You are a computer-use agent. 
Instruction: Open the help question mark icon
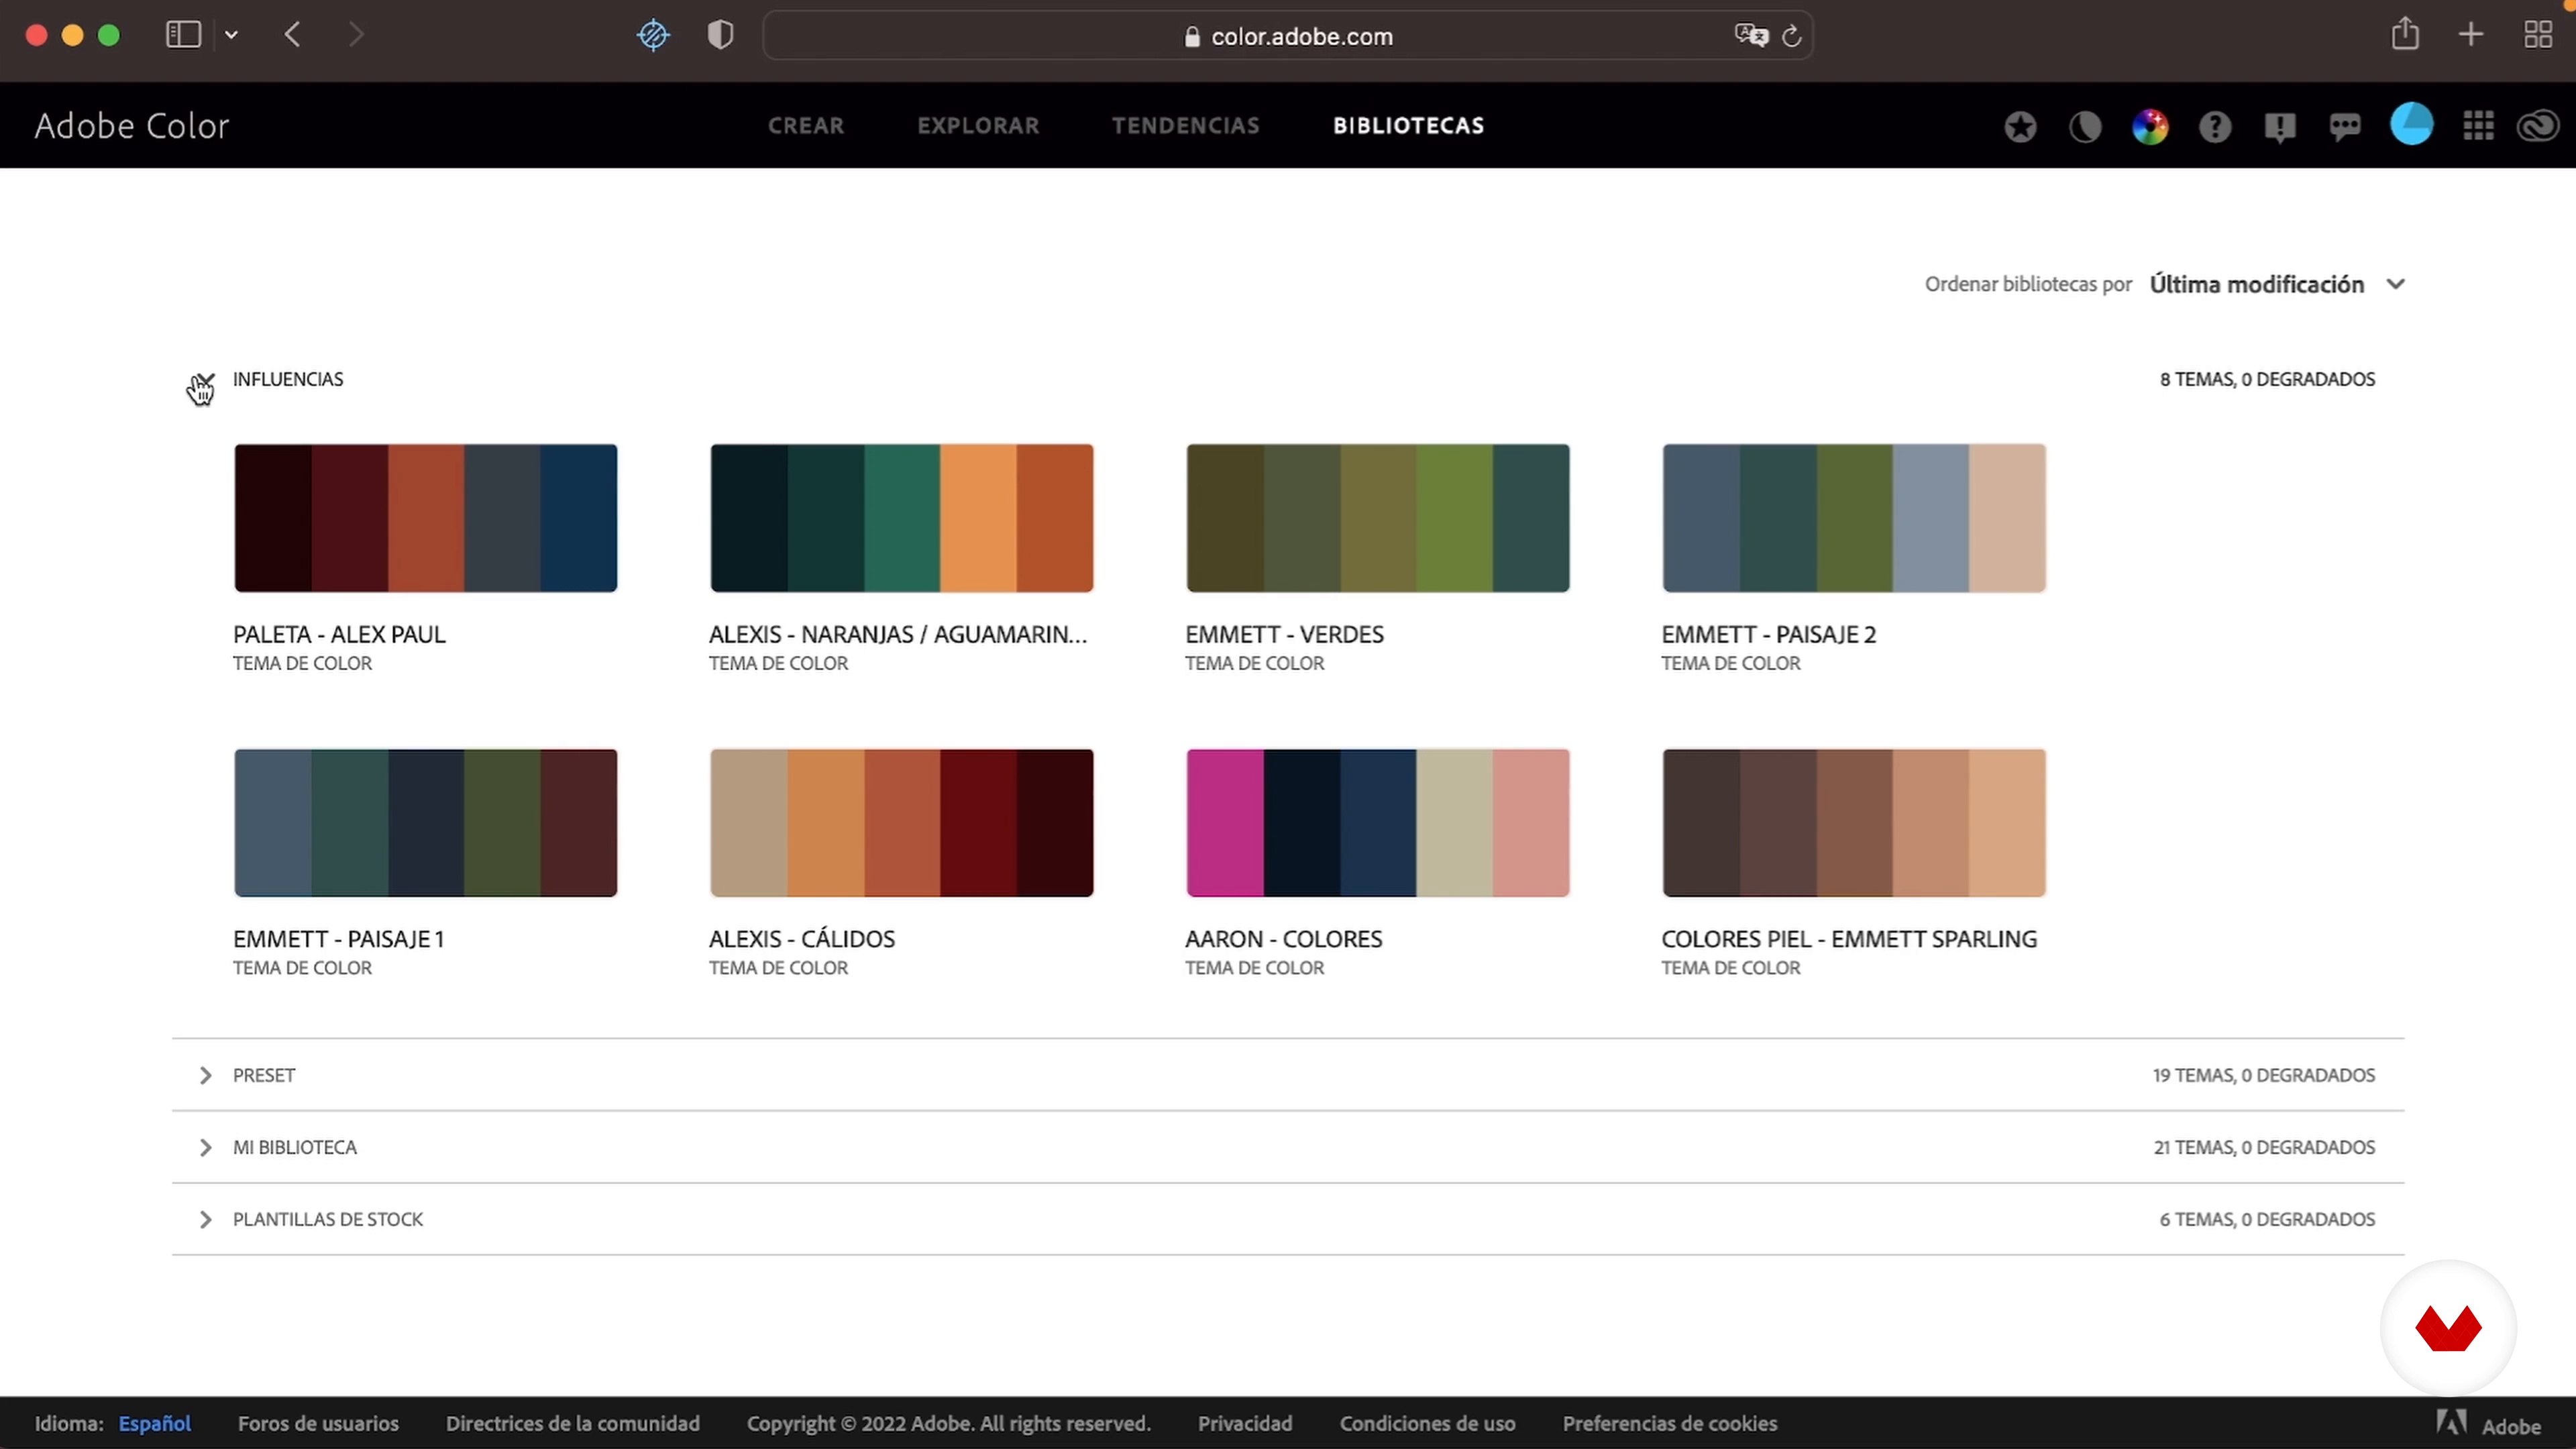2215,127
